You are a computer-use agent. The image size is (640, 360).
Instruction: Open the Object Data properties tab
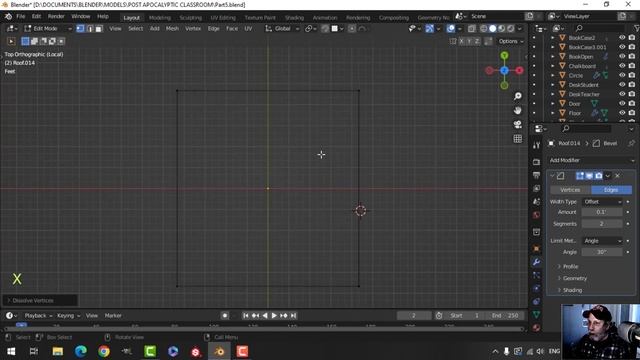coord(536,315)
